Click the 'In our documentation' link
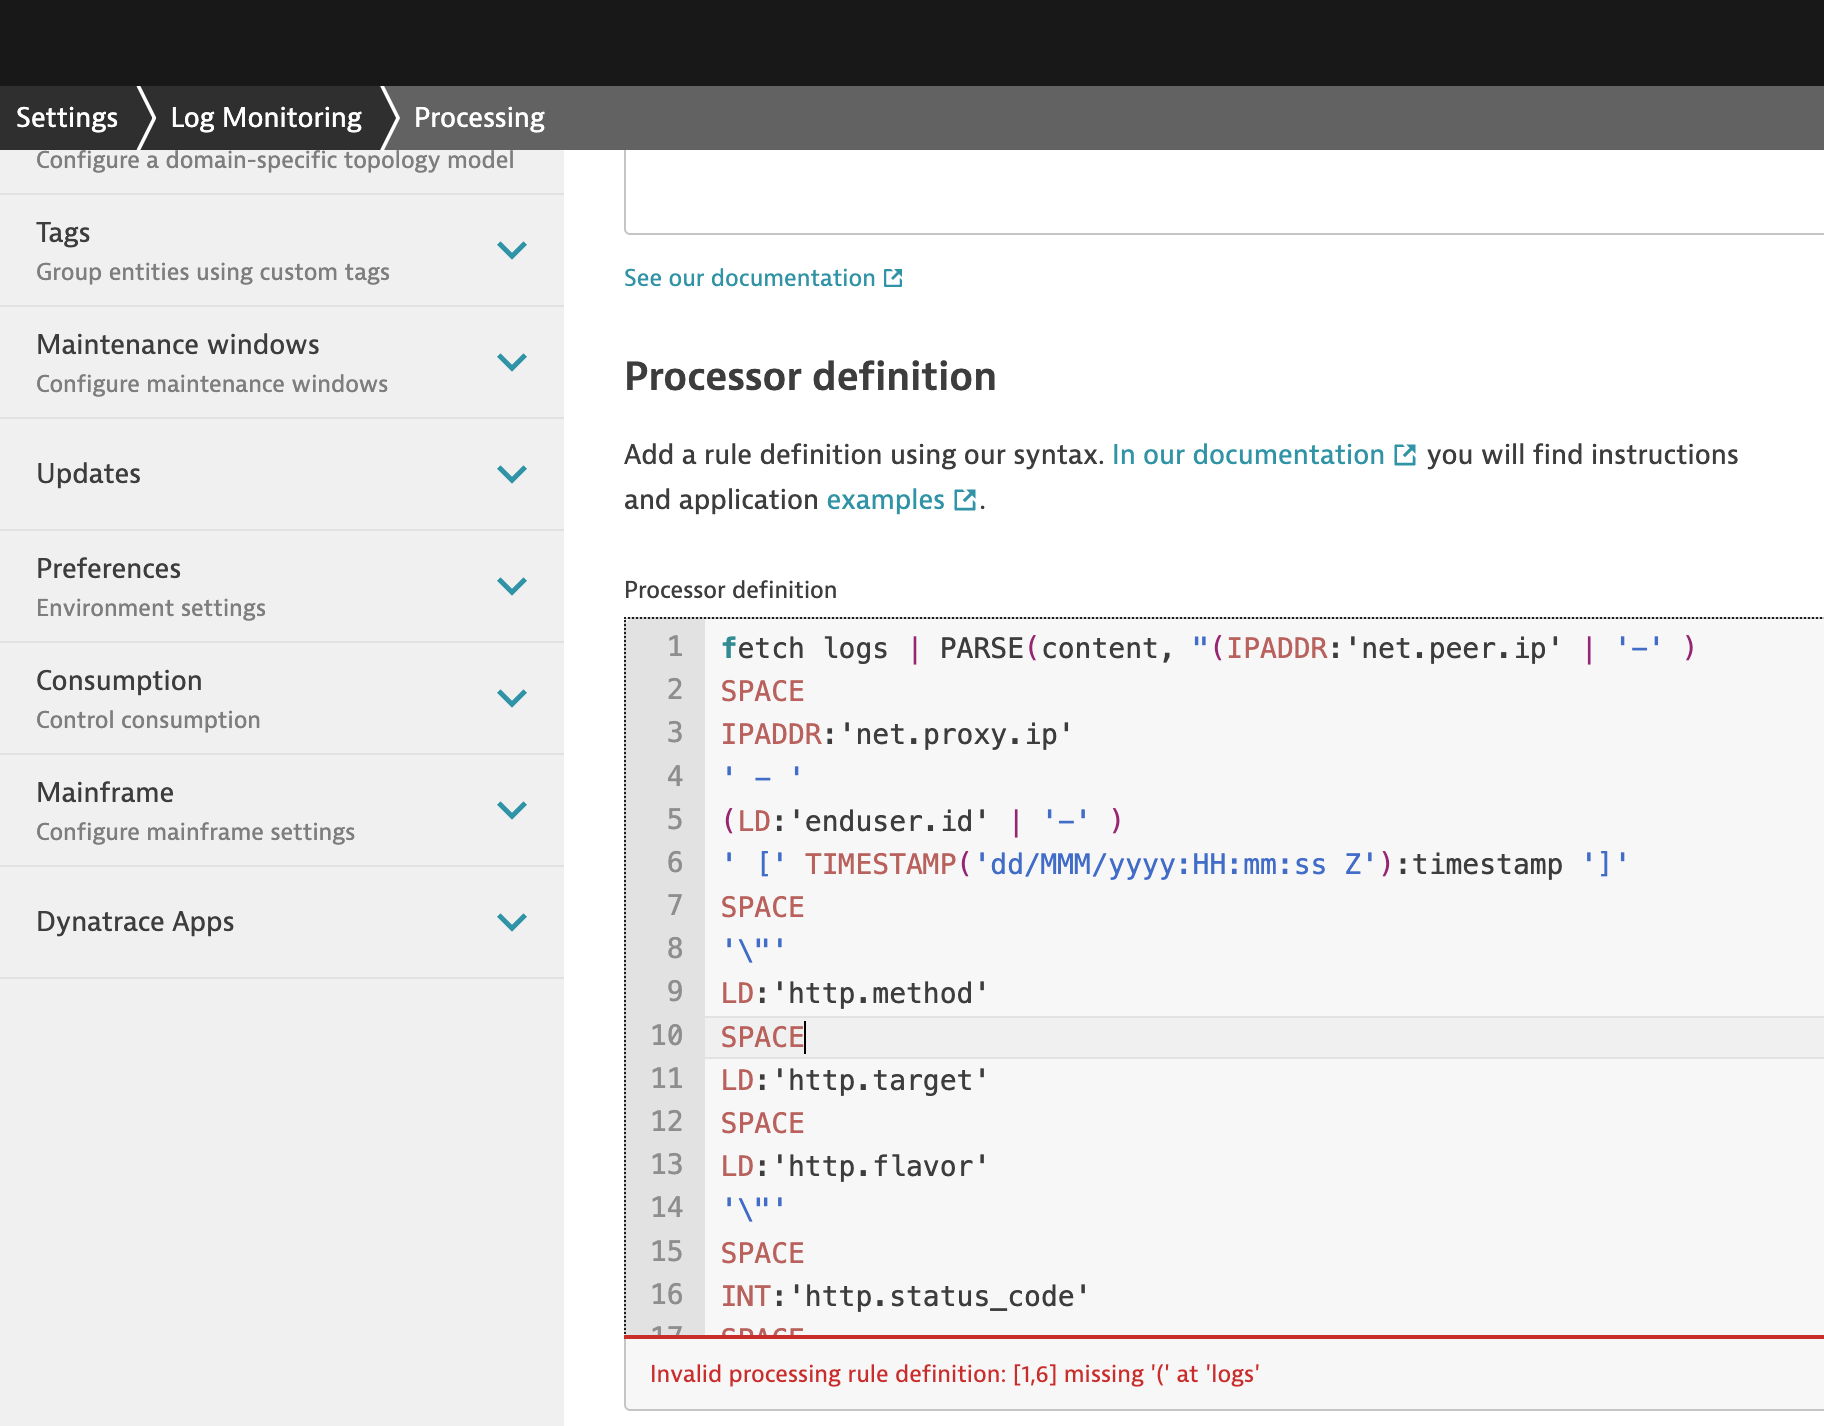This screenshot has height=1426, width=1824. click(x=1247, y=455)
